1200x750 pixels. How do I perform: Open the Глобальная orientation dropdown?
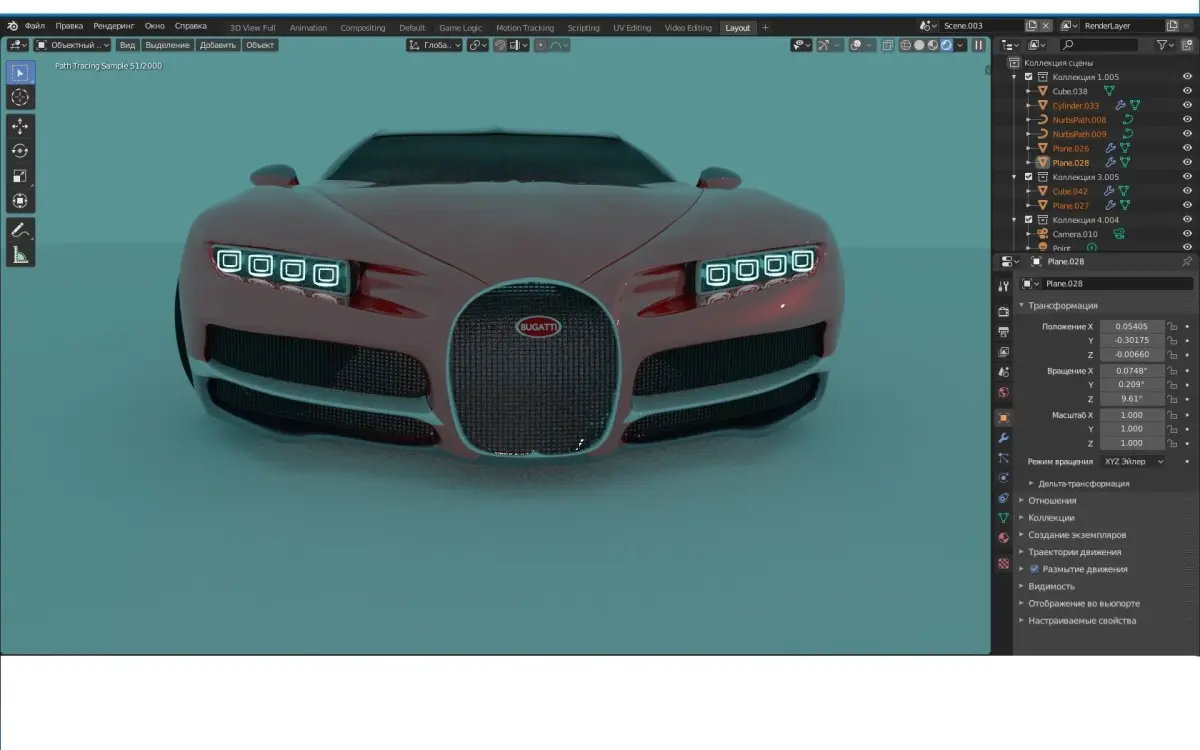click(x=434, y=45)
